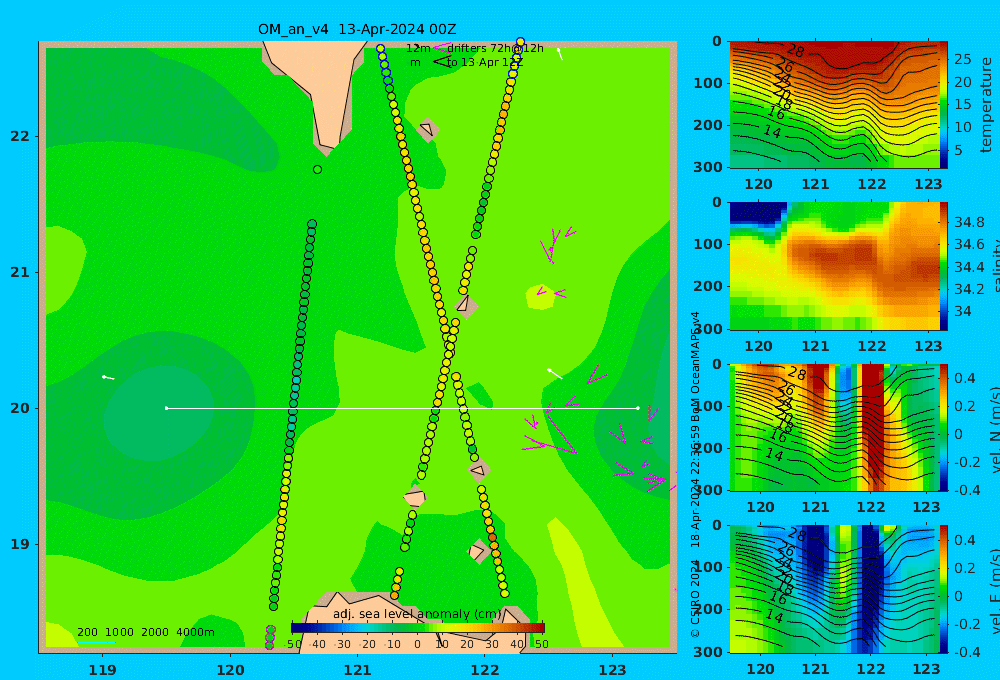Click the small island marker near 21.9N 121.5E
Screen dimensions: 1000x680
427,129
